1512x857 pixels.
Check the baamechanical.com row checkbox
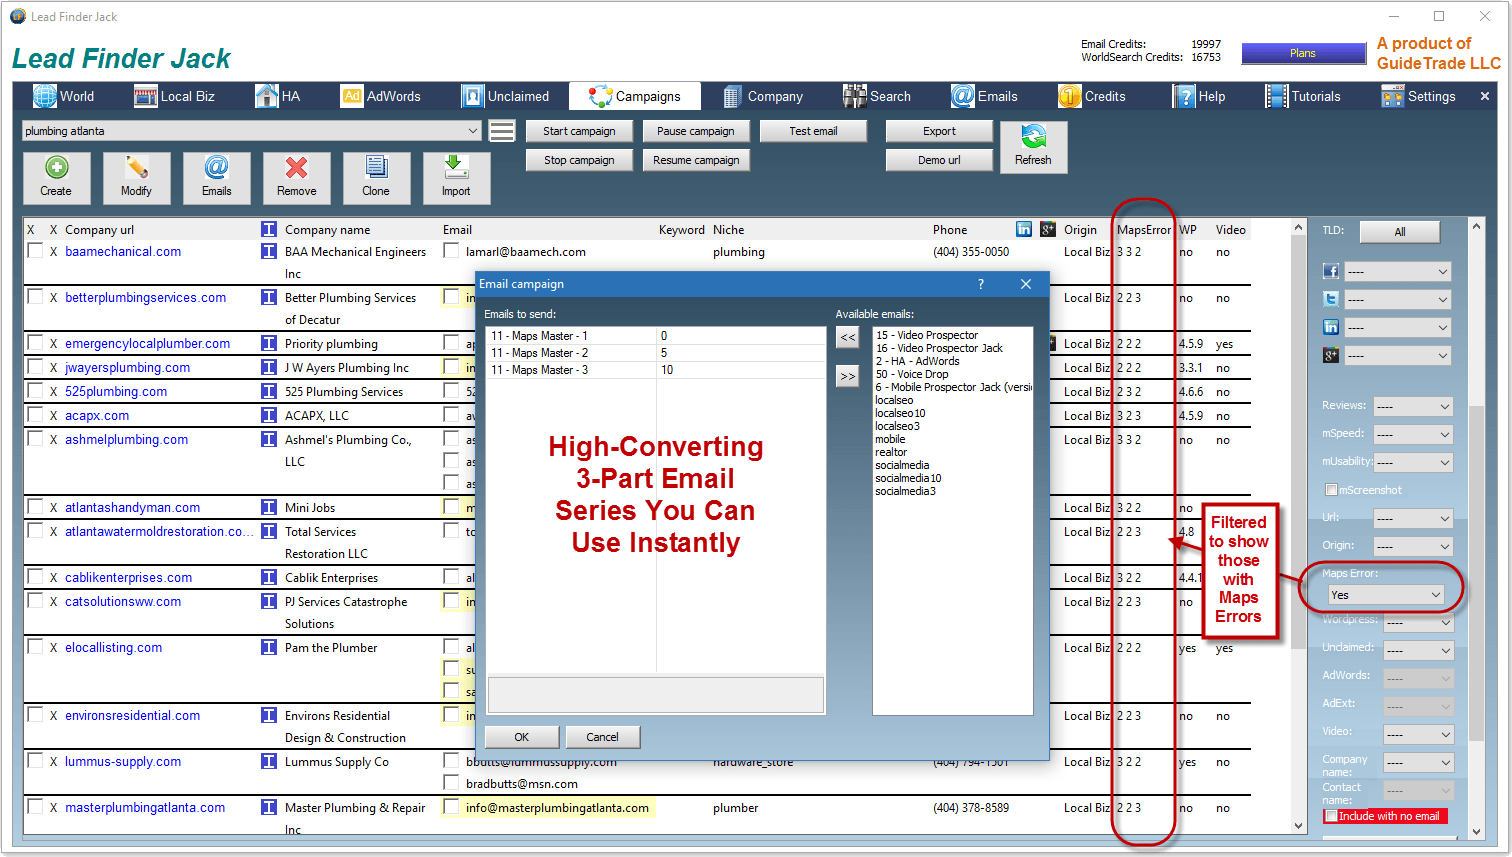(x=35, y=251)
